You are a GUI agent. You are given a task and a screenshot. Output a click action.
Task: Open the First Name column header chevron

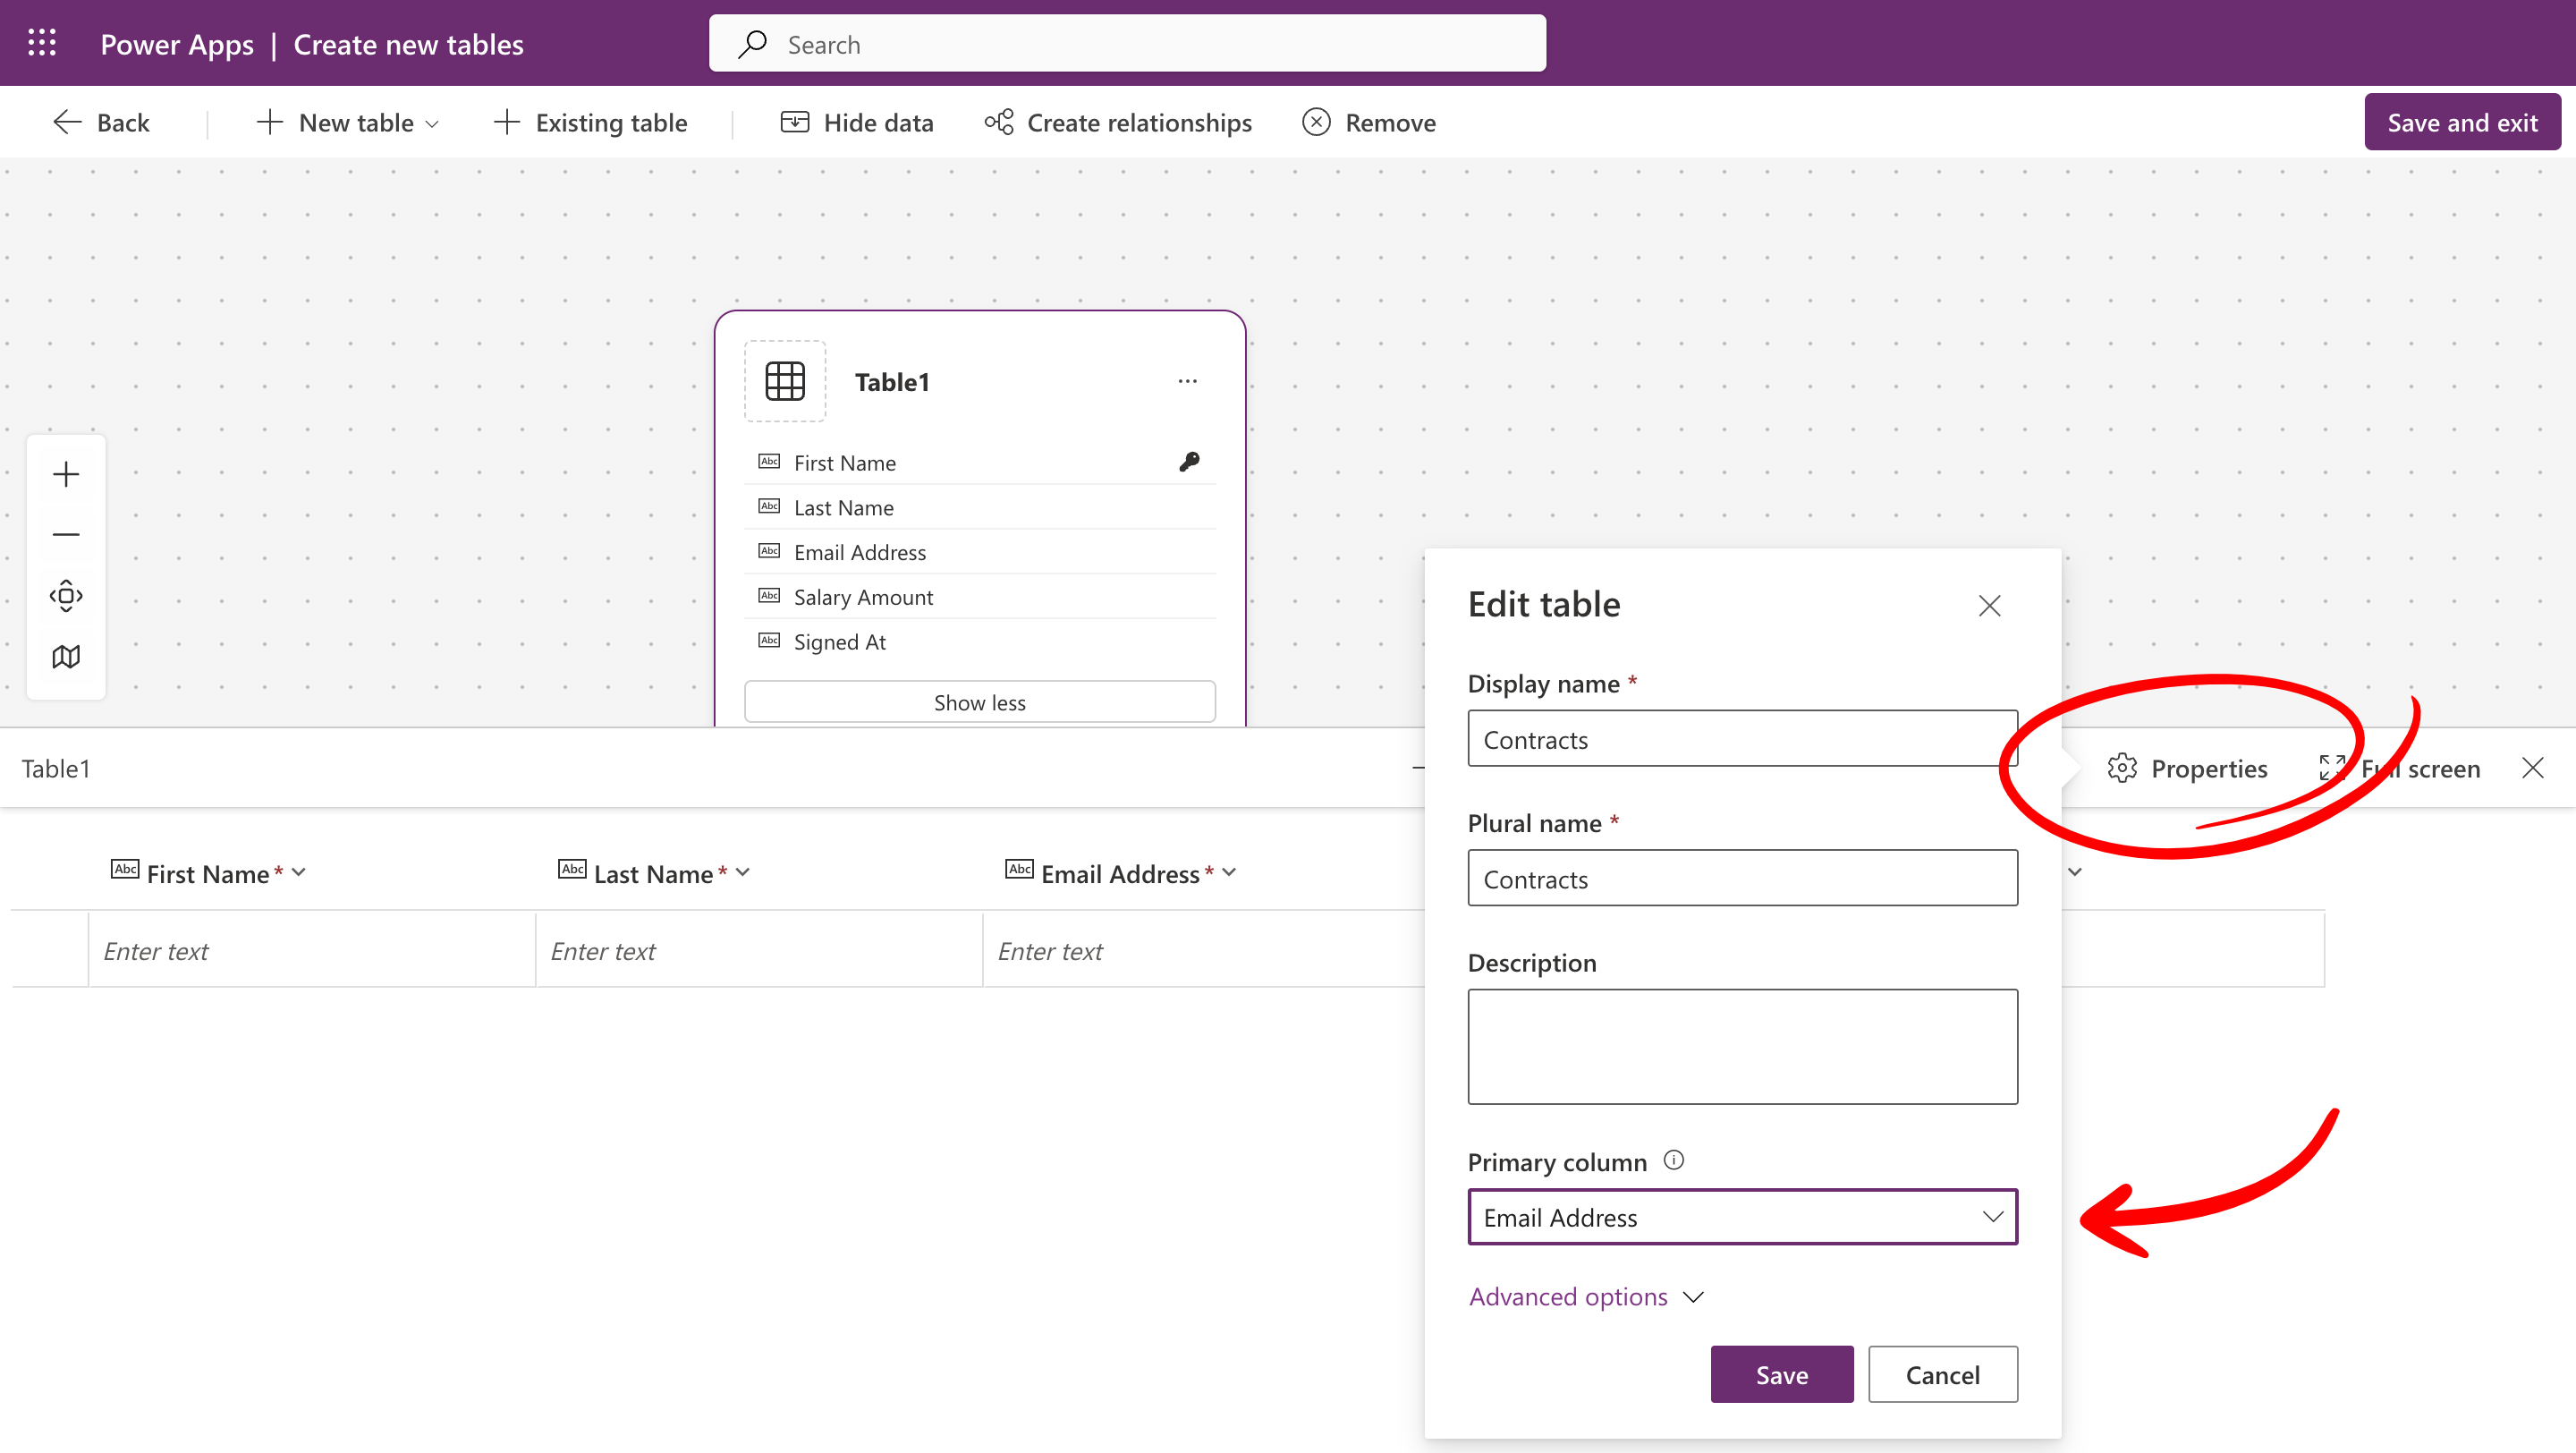[x=299, y=872]
